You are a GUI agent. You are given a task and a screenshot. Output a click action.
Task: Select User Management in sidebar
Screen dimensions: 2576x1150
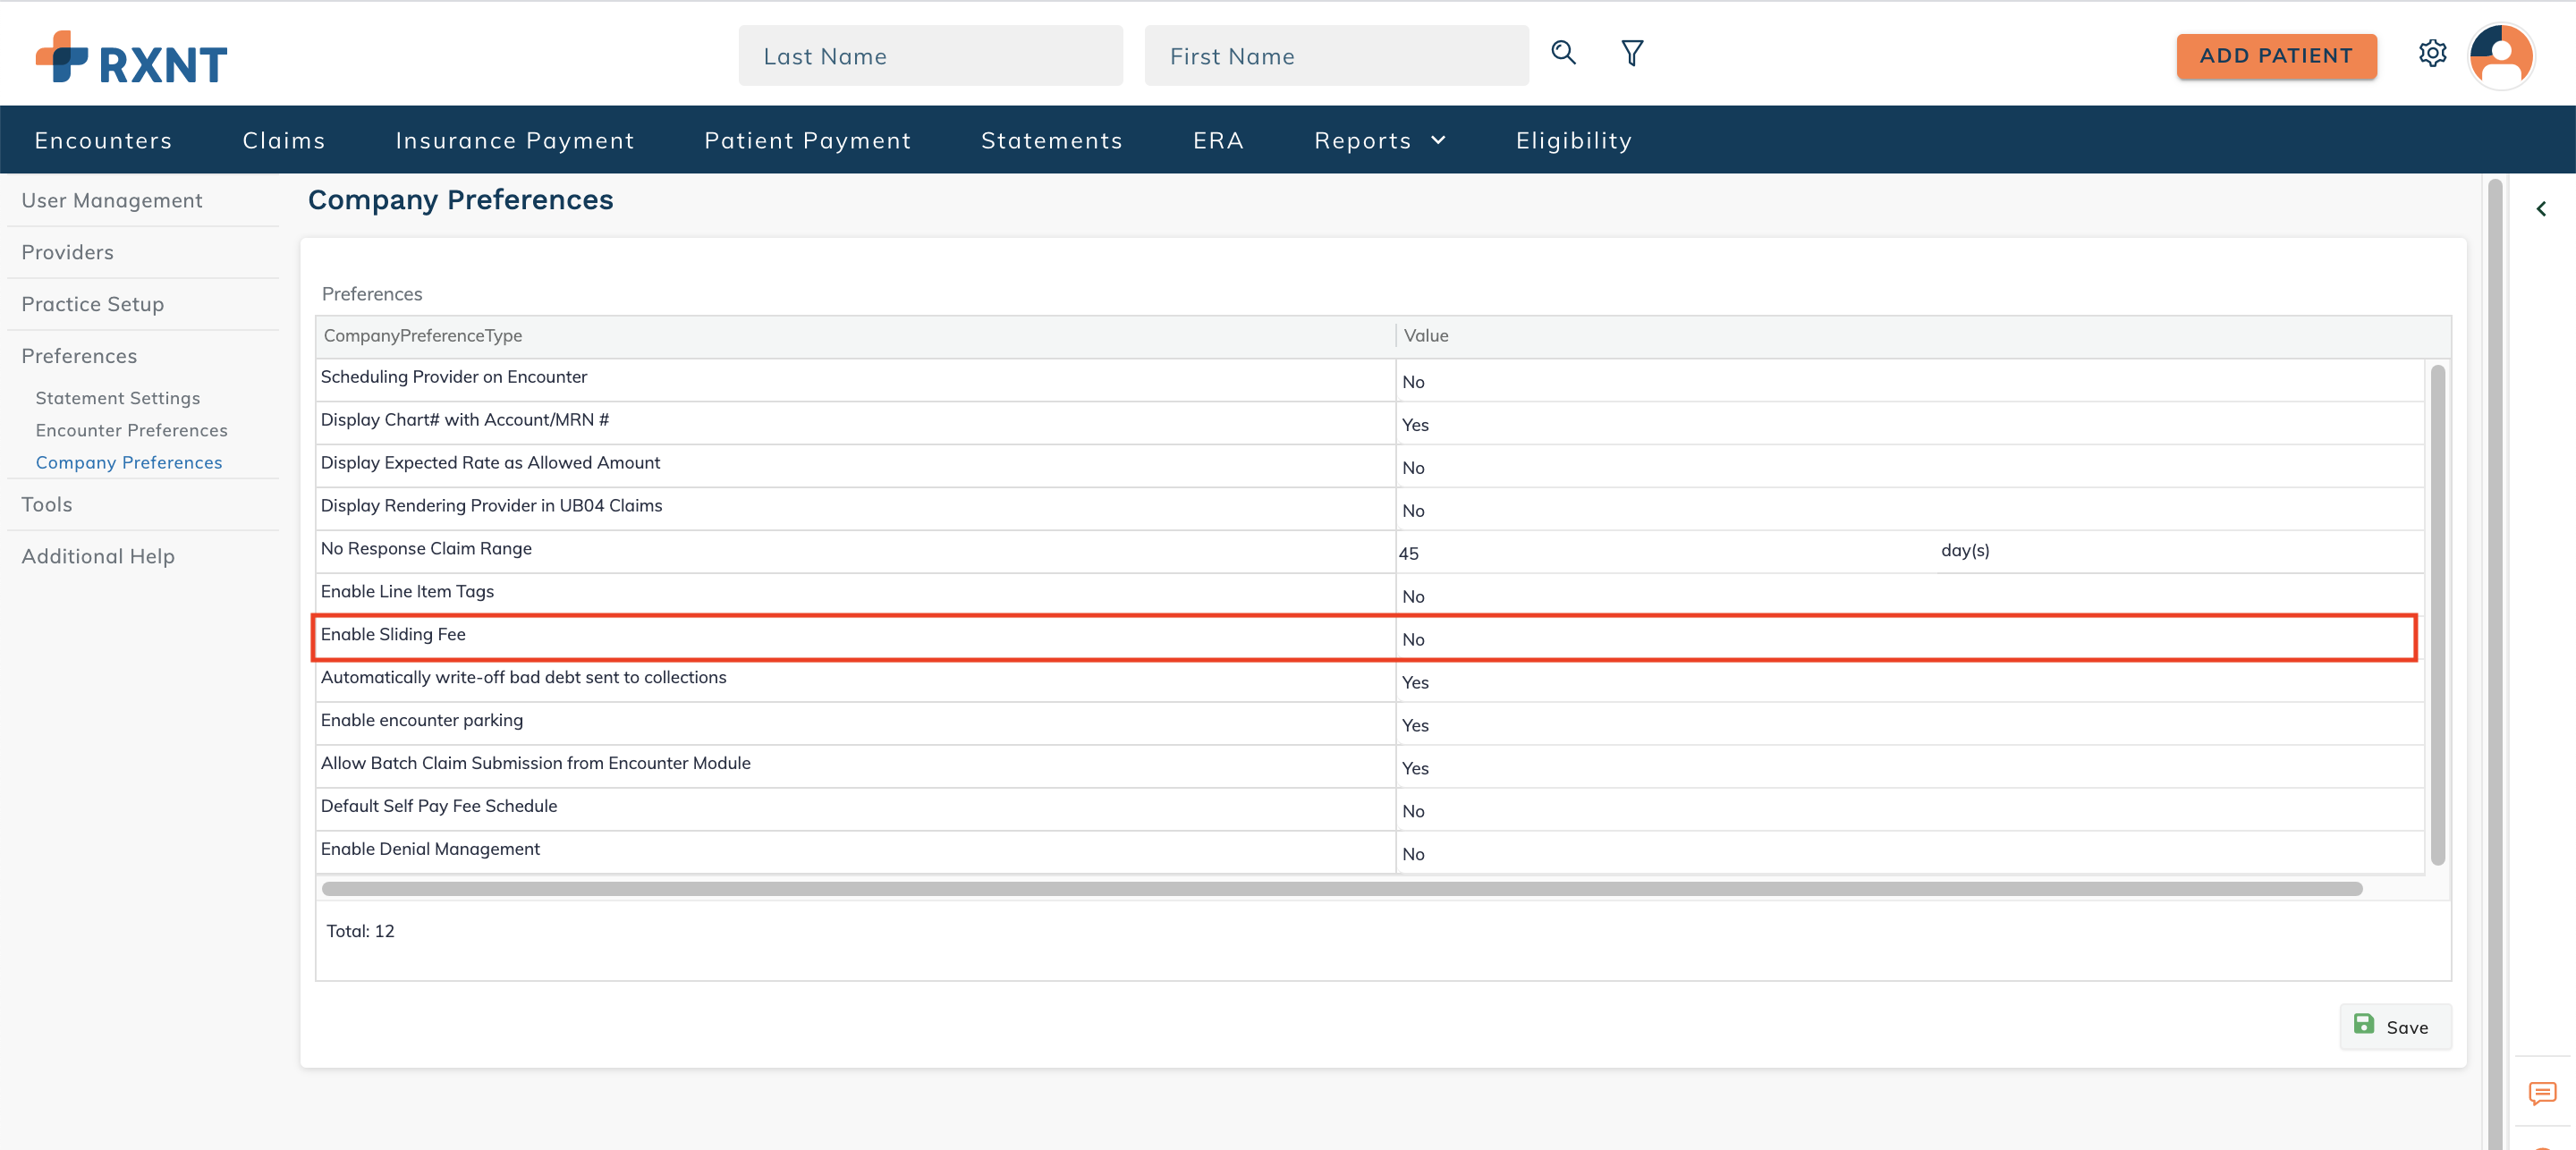coord(112,200)
